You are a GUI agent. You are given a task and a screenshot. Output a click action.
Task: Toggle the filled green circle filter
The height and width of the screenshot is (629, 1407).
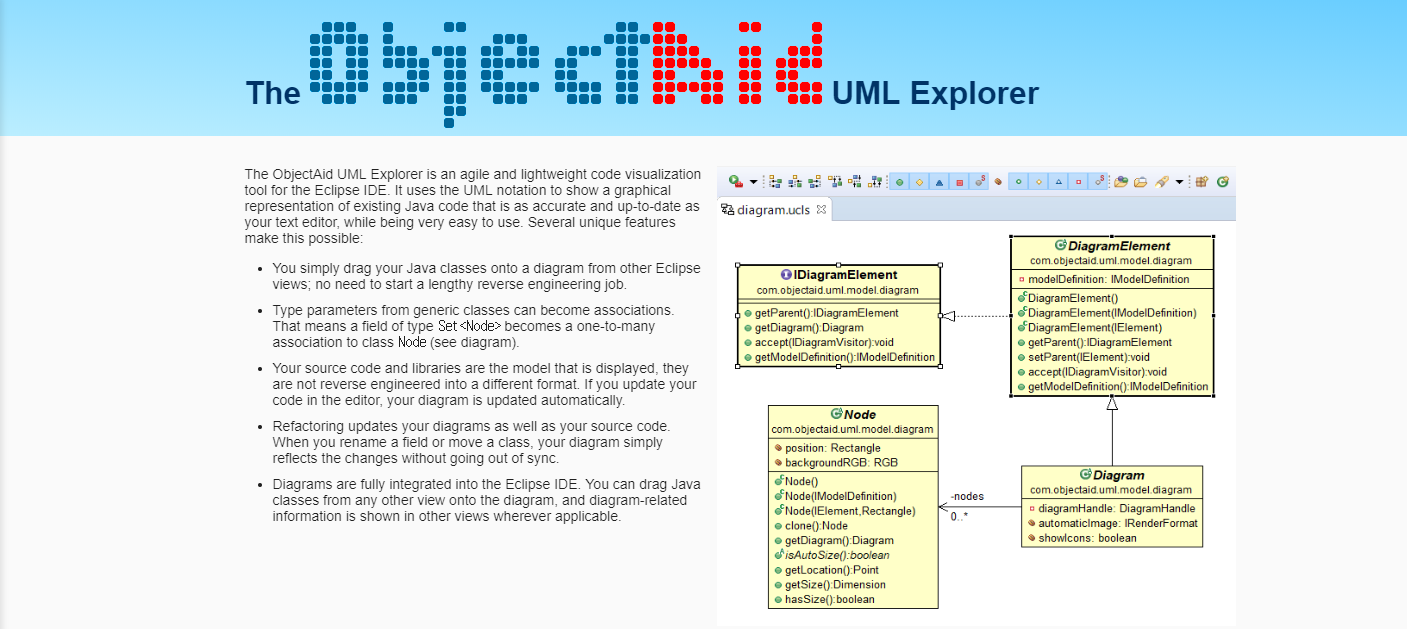pyautogui.click(x=899, y=182)
